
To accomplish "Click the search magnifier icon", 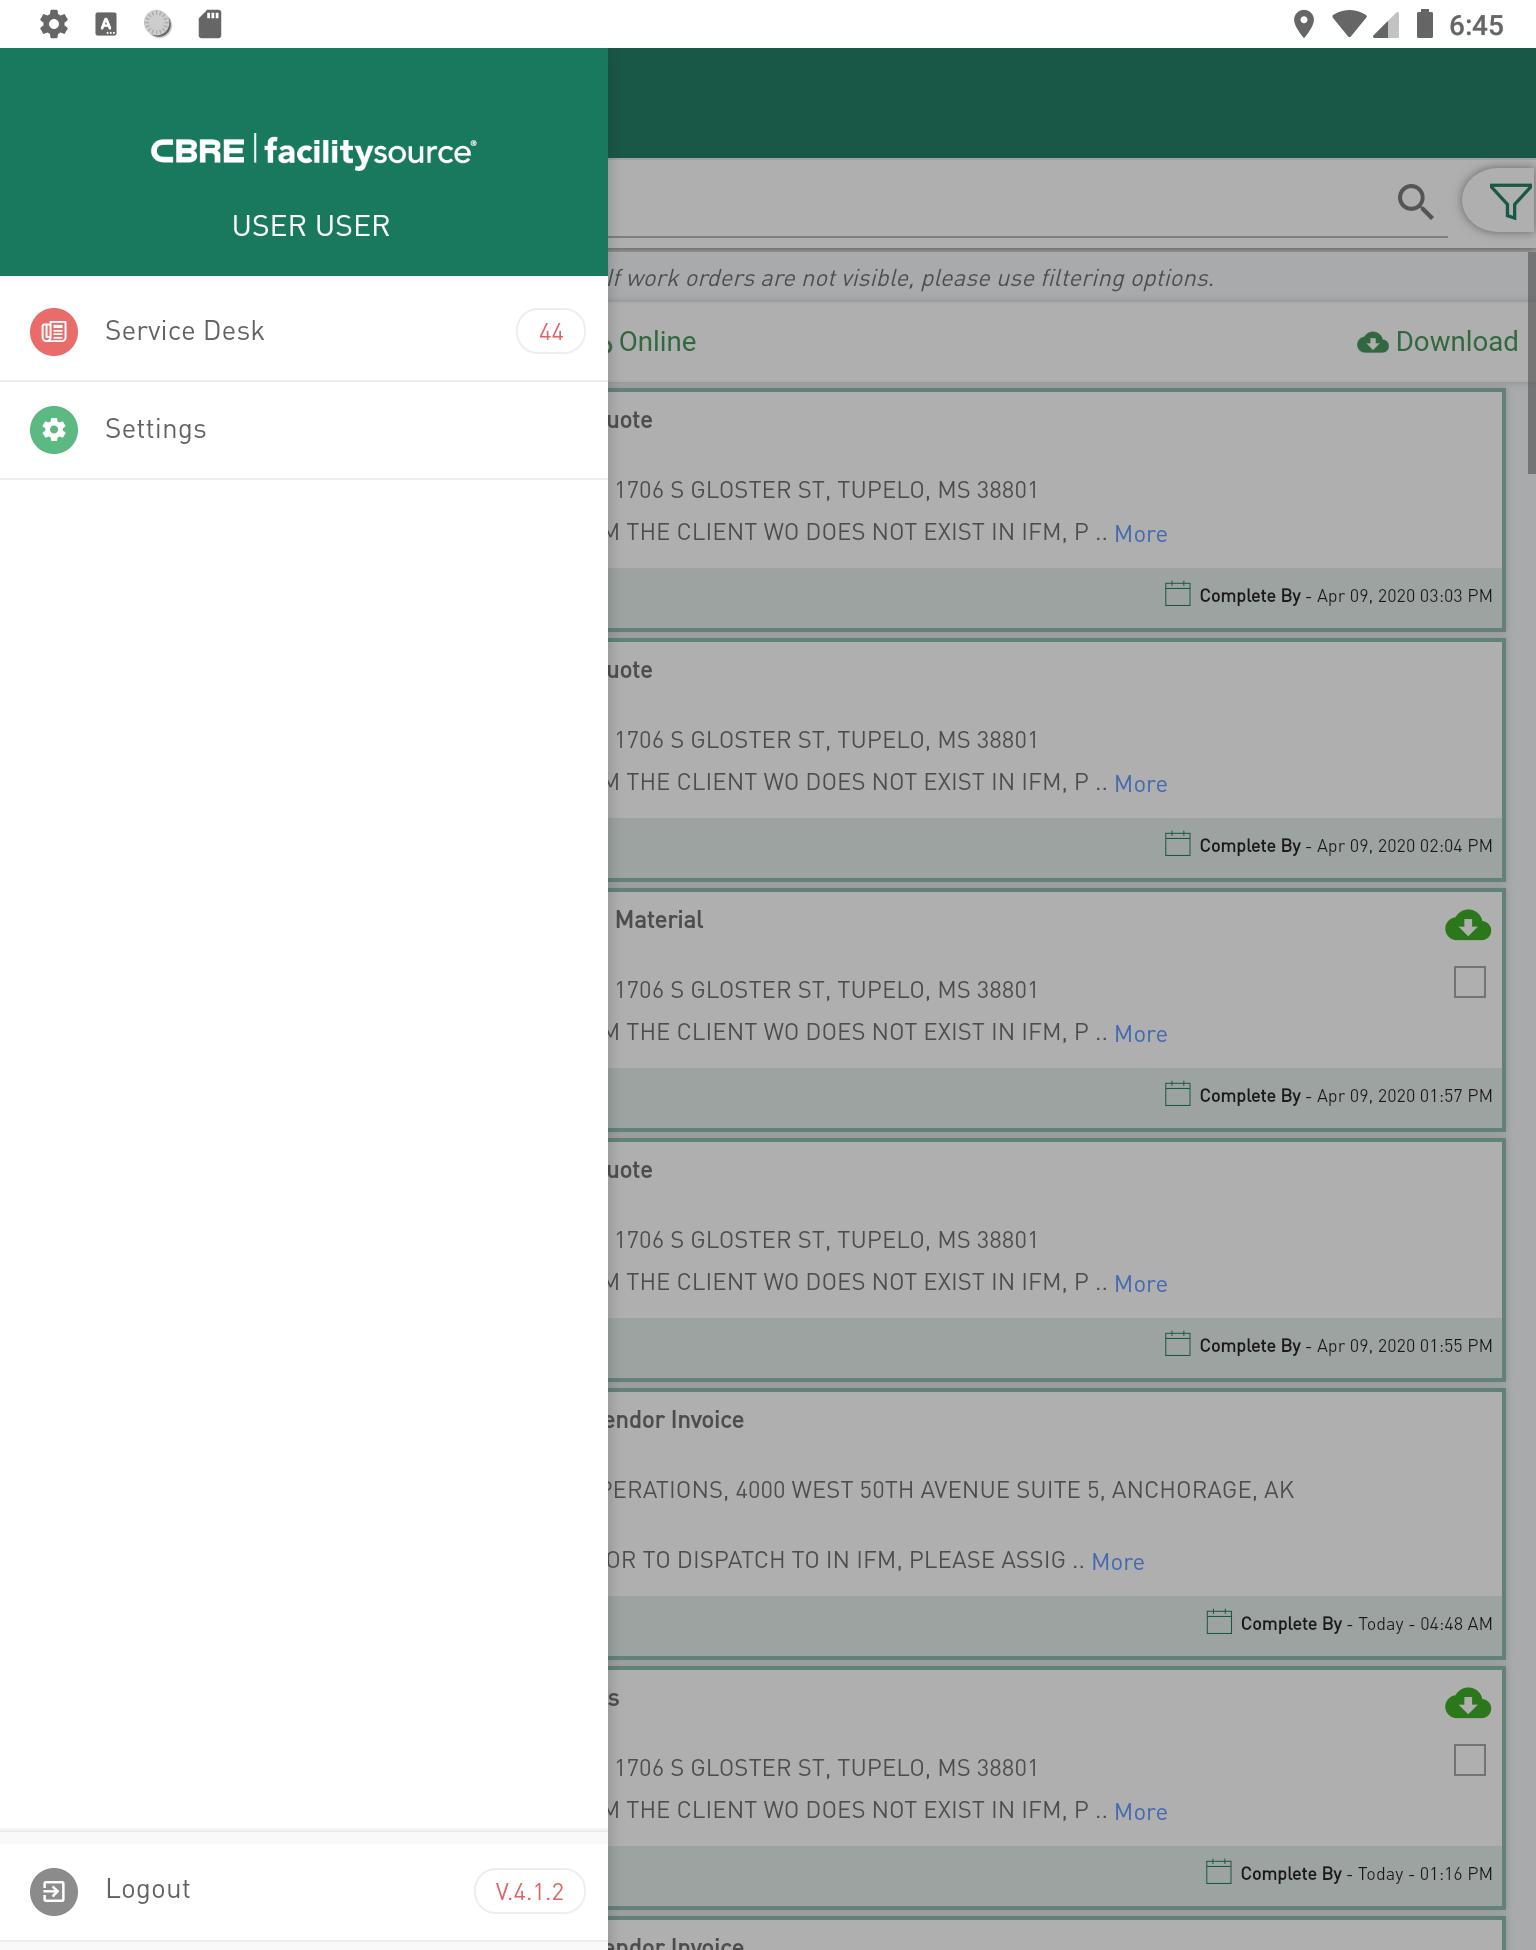I will [x=1415, y=201].
